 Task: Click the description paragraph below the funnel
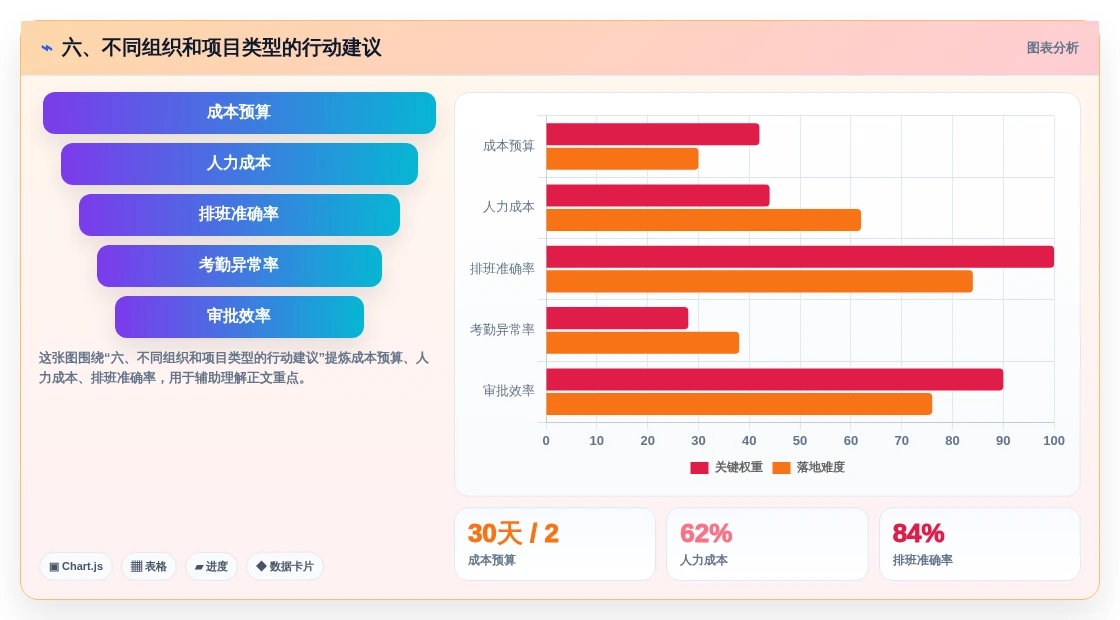(234, 368)
